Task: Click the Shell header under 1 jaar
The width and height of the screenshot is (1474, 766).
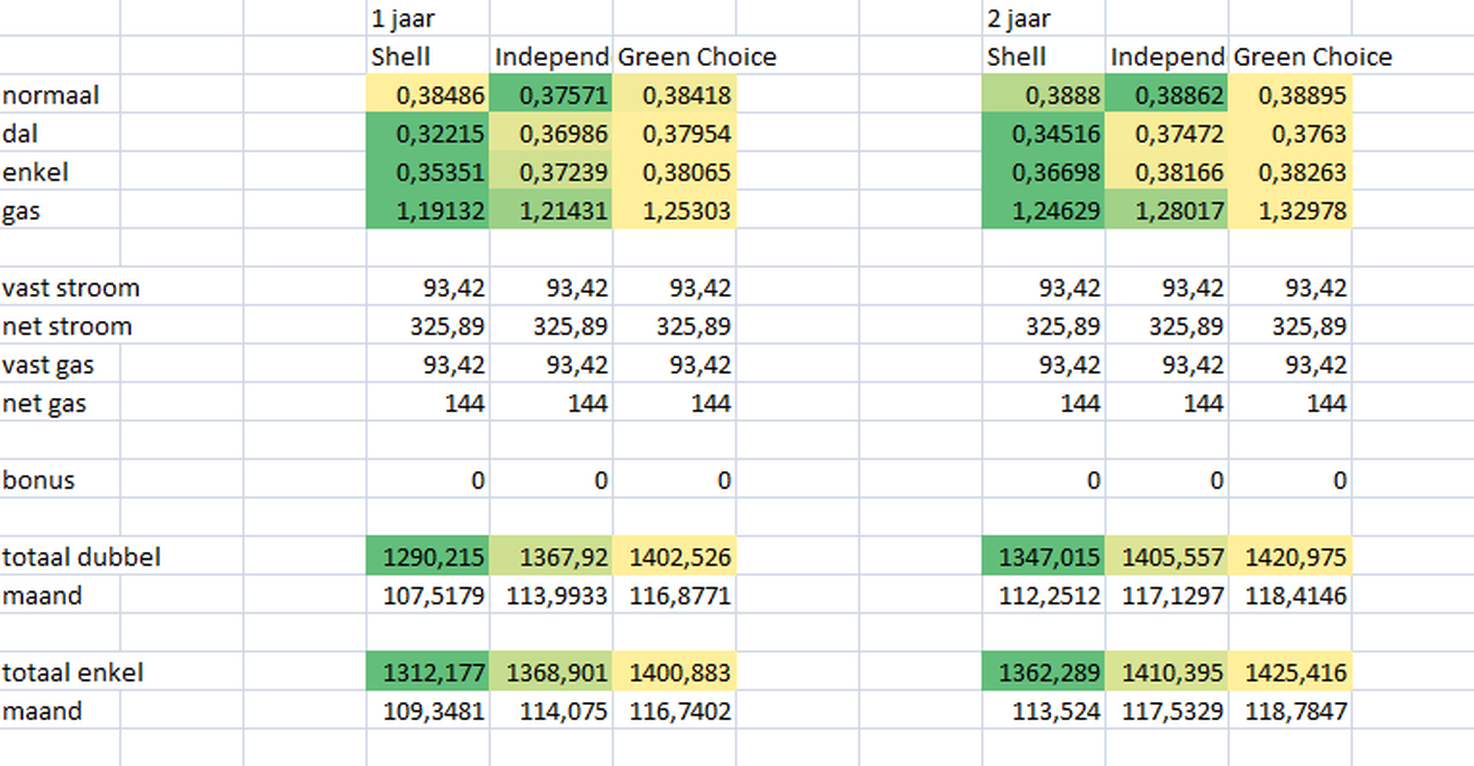Action: [428, 56]
